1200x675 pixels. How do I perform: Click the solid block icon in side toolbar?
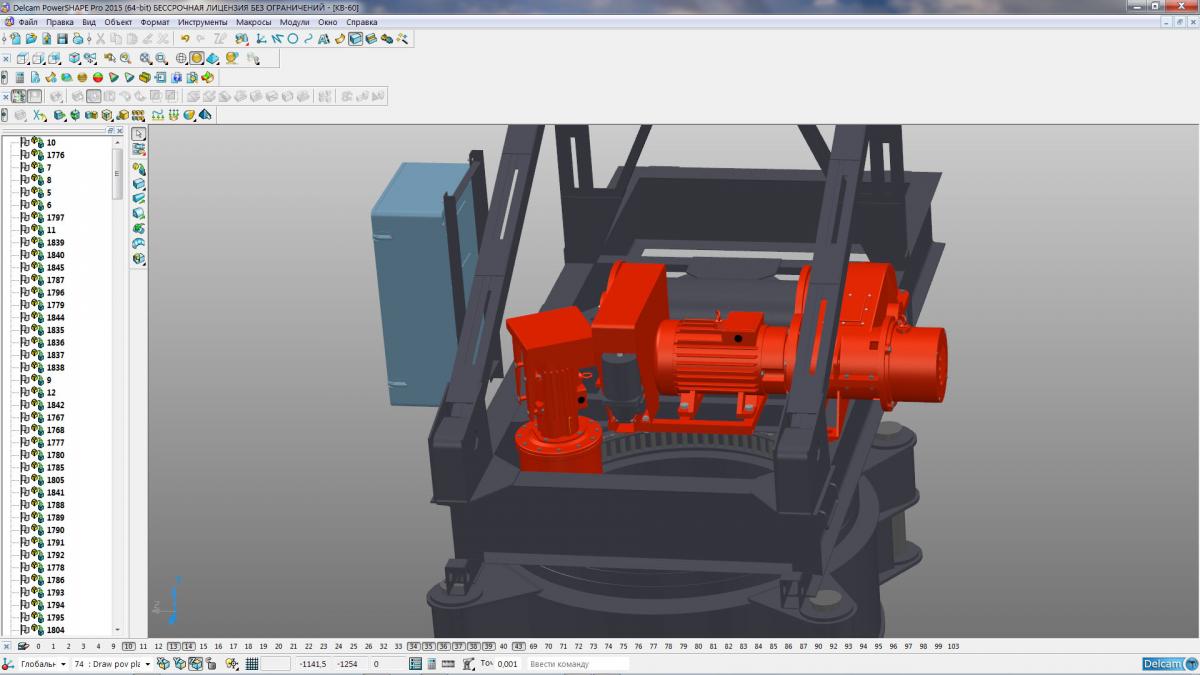click(139, 184)
